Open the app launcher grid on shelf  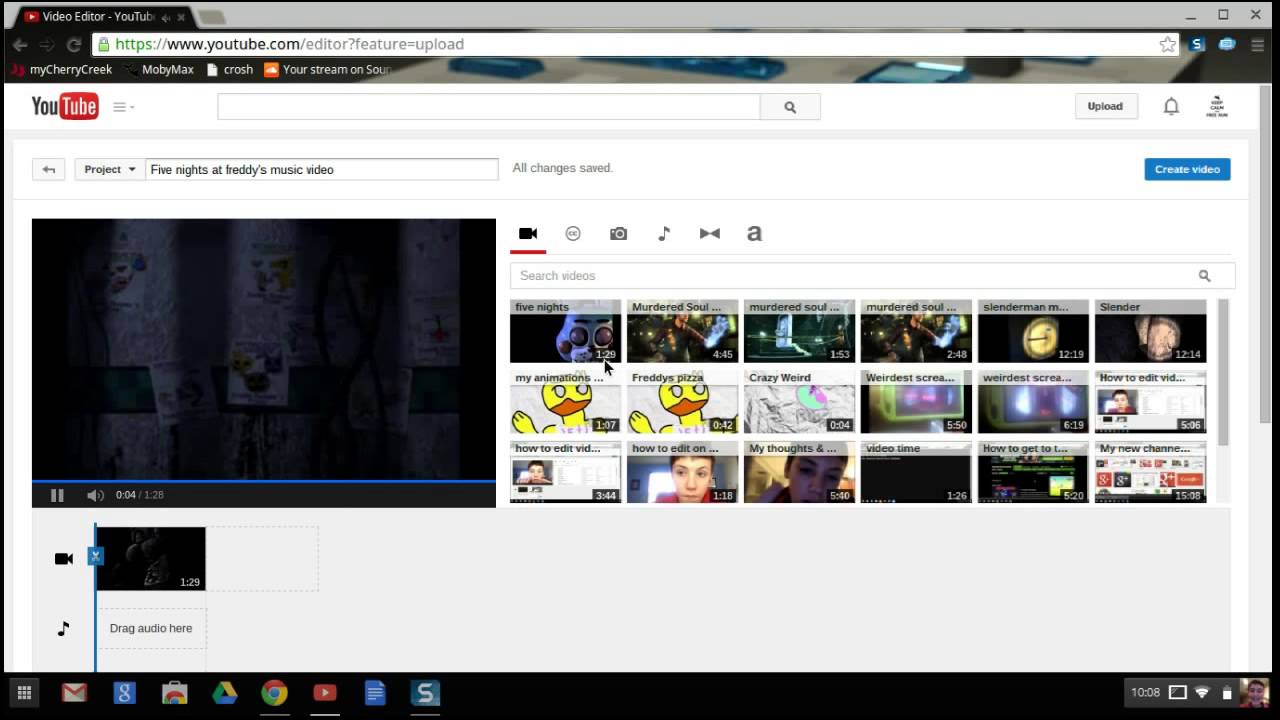24,693
